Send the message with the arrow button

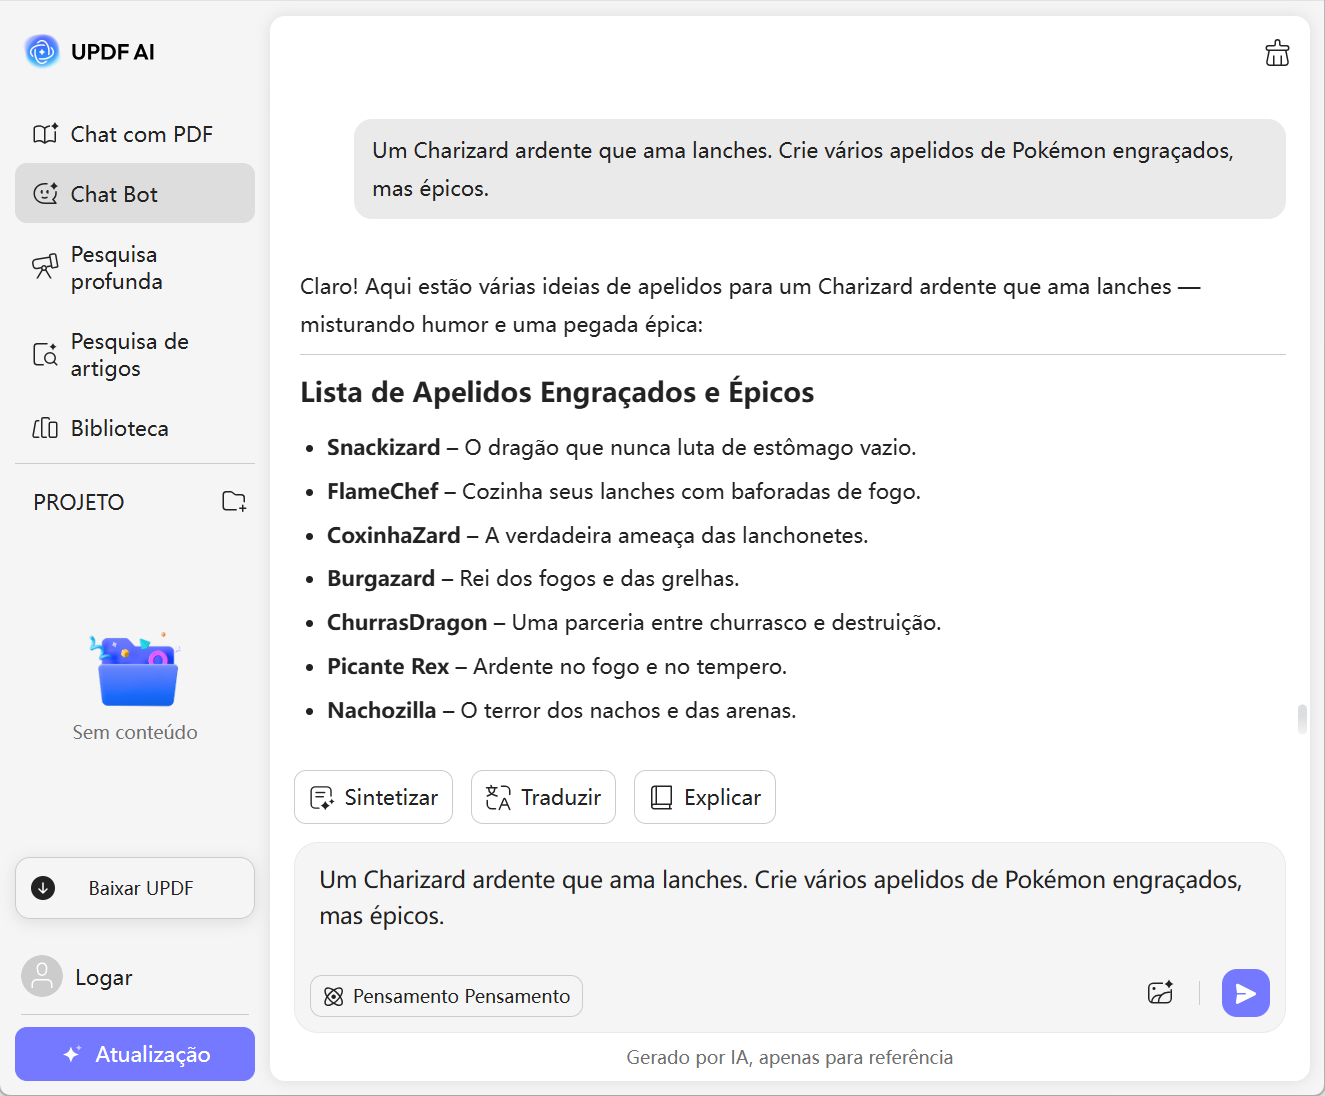(x=1246, y=993)
